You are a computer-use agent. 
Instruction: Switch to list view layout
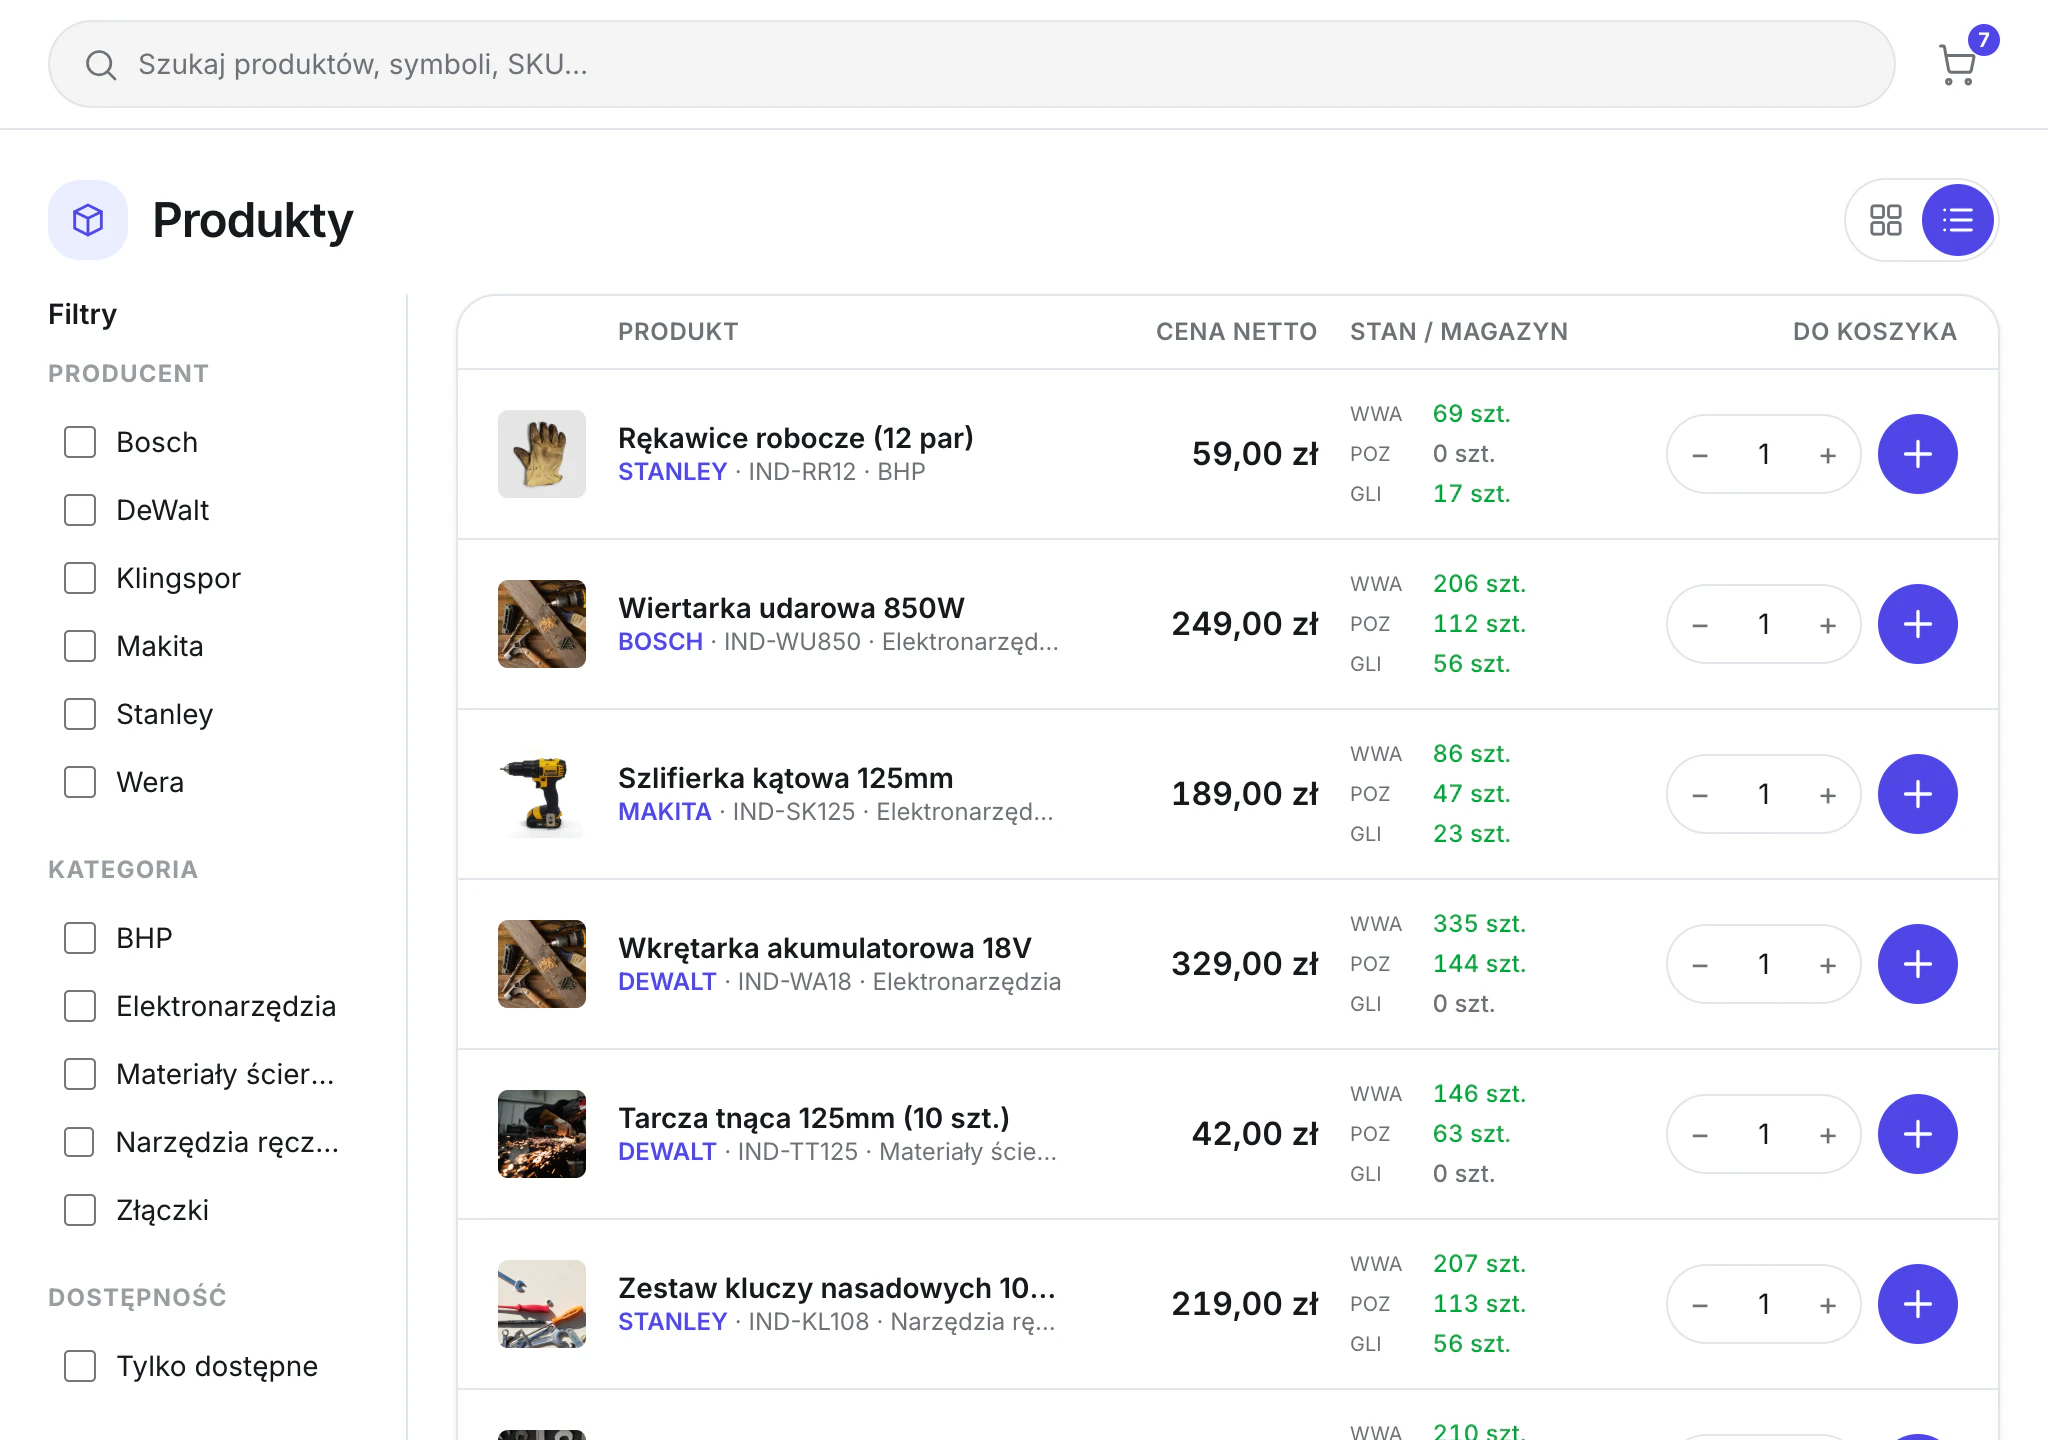tap(1957, 220)
